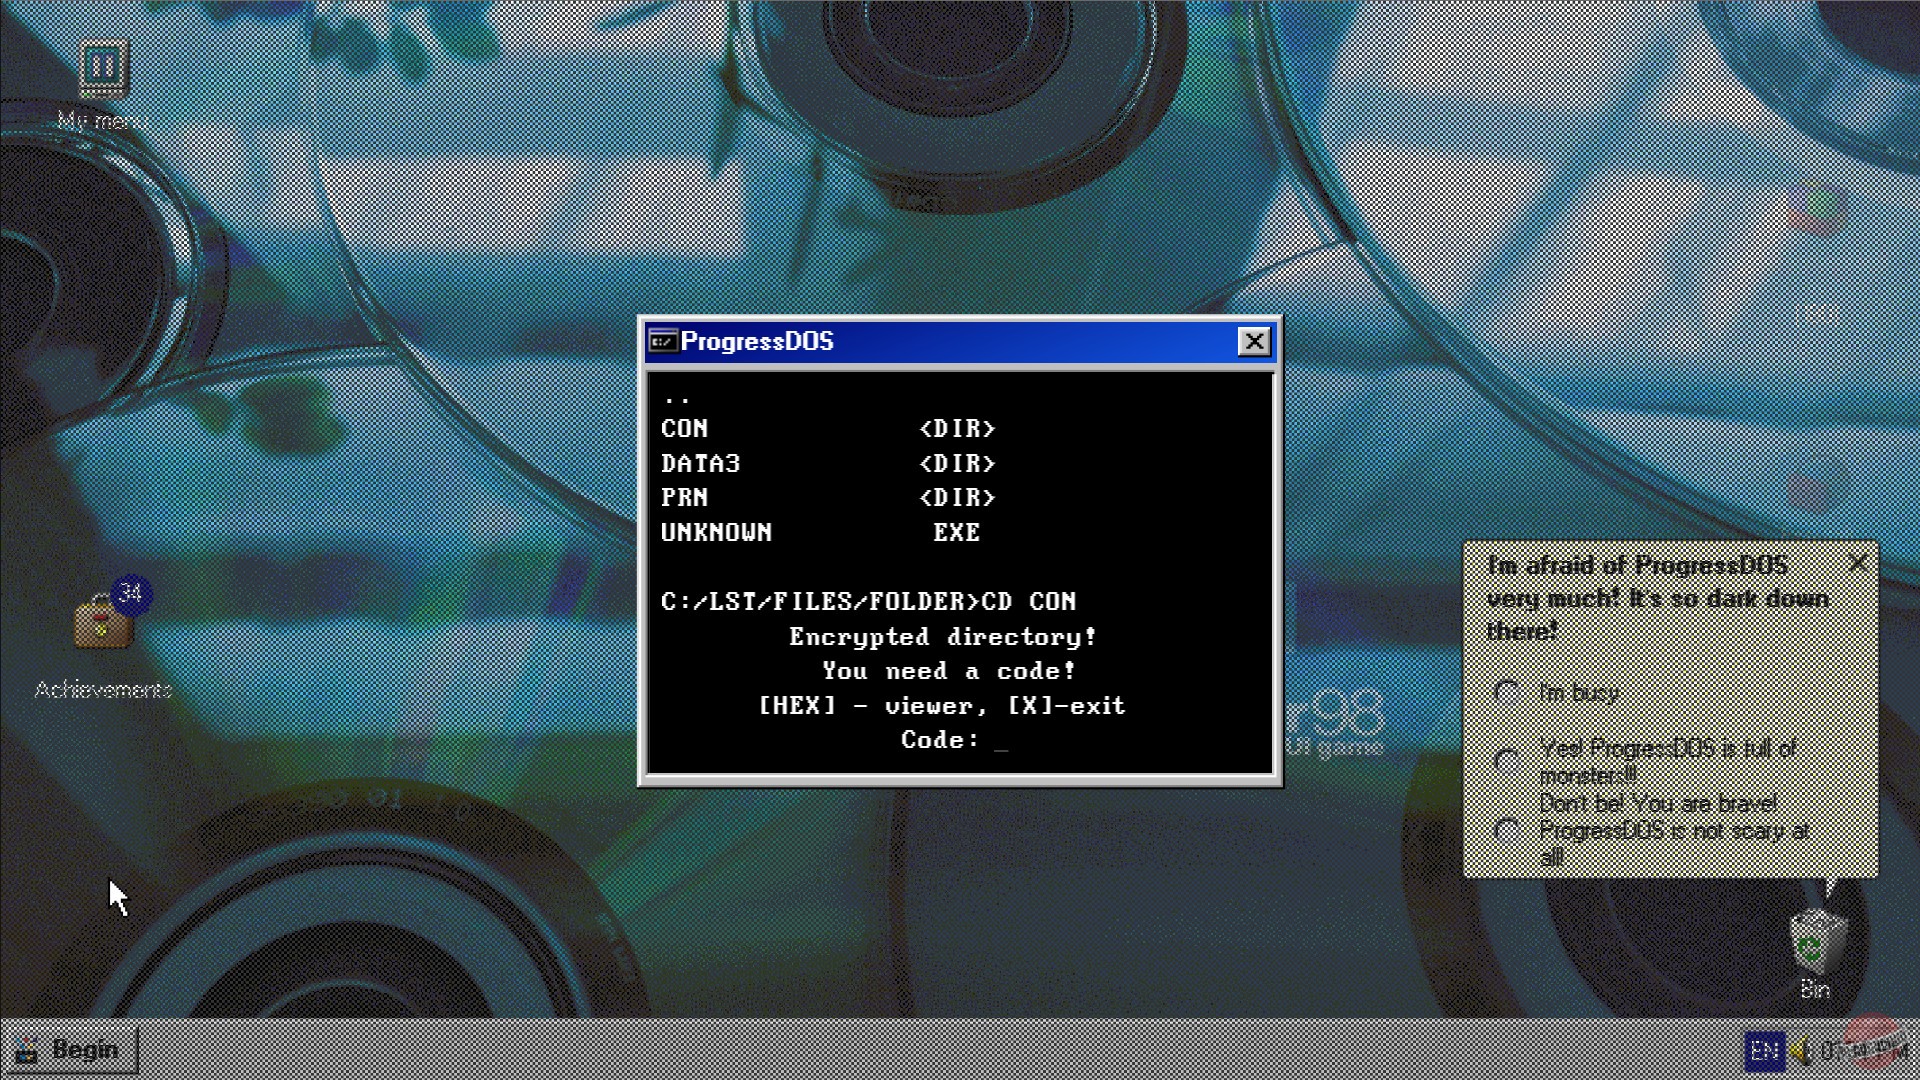
Task: Dismiss the sticky note notification
Action: click(1857, 563)
